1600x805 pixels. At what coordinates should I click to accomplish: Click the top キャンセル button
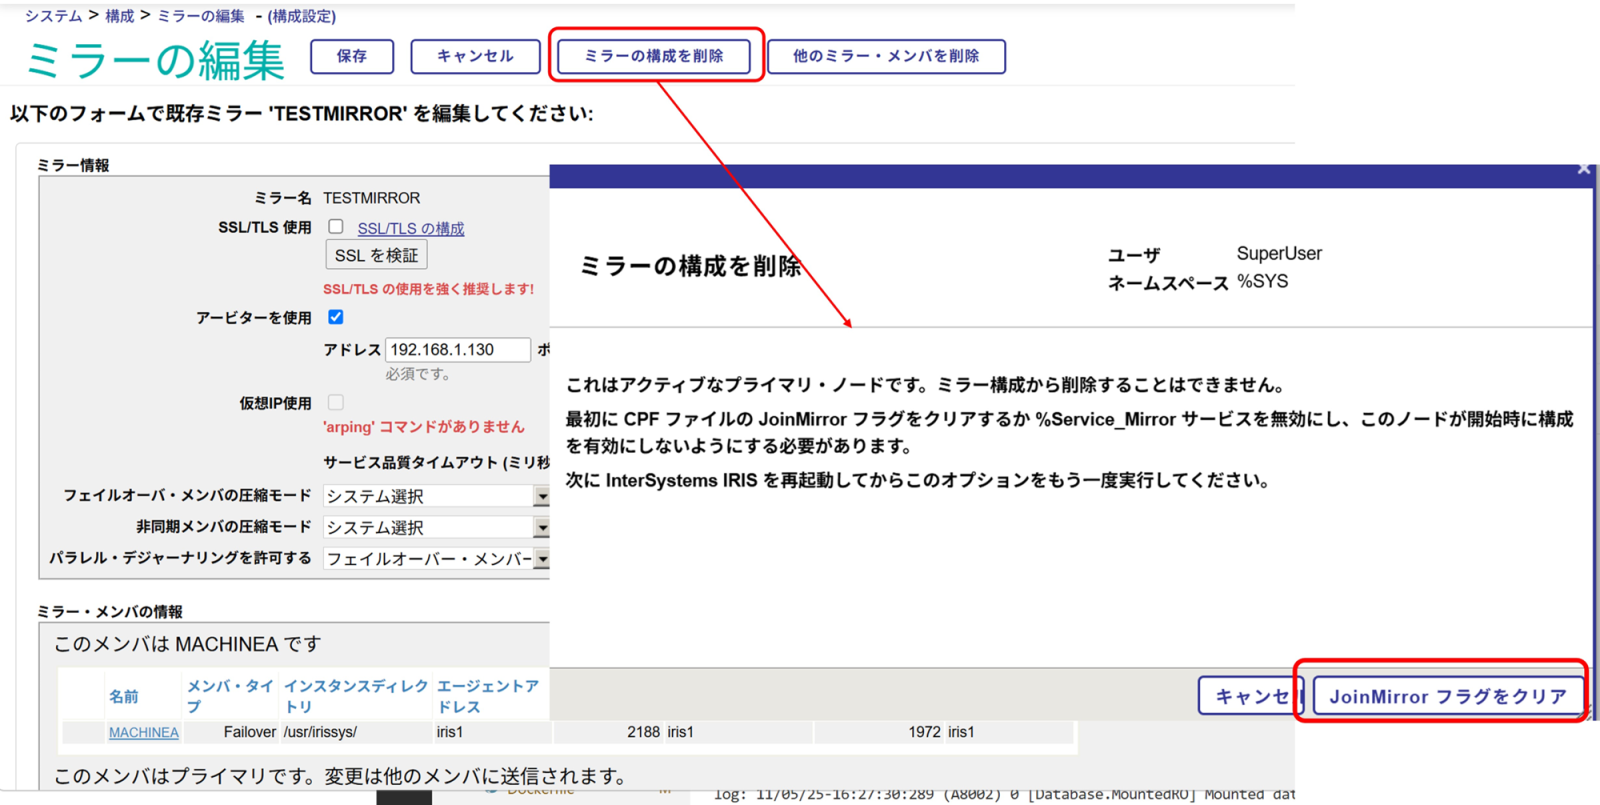click(475, 56)
